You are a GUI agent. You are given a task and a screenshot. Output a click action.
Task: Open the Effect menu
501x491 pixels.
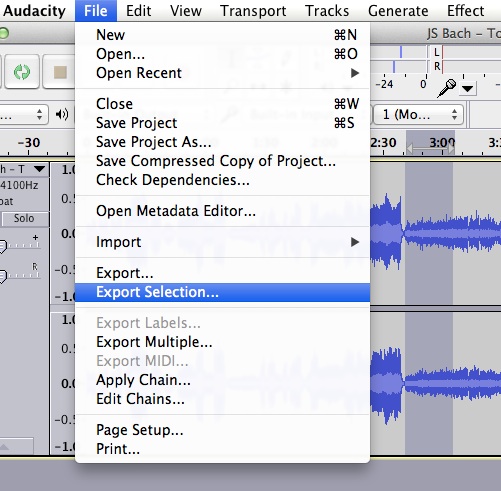tap(465, 11)
